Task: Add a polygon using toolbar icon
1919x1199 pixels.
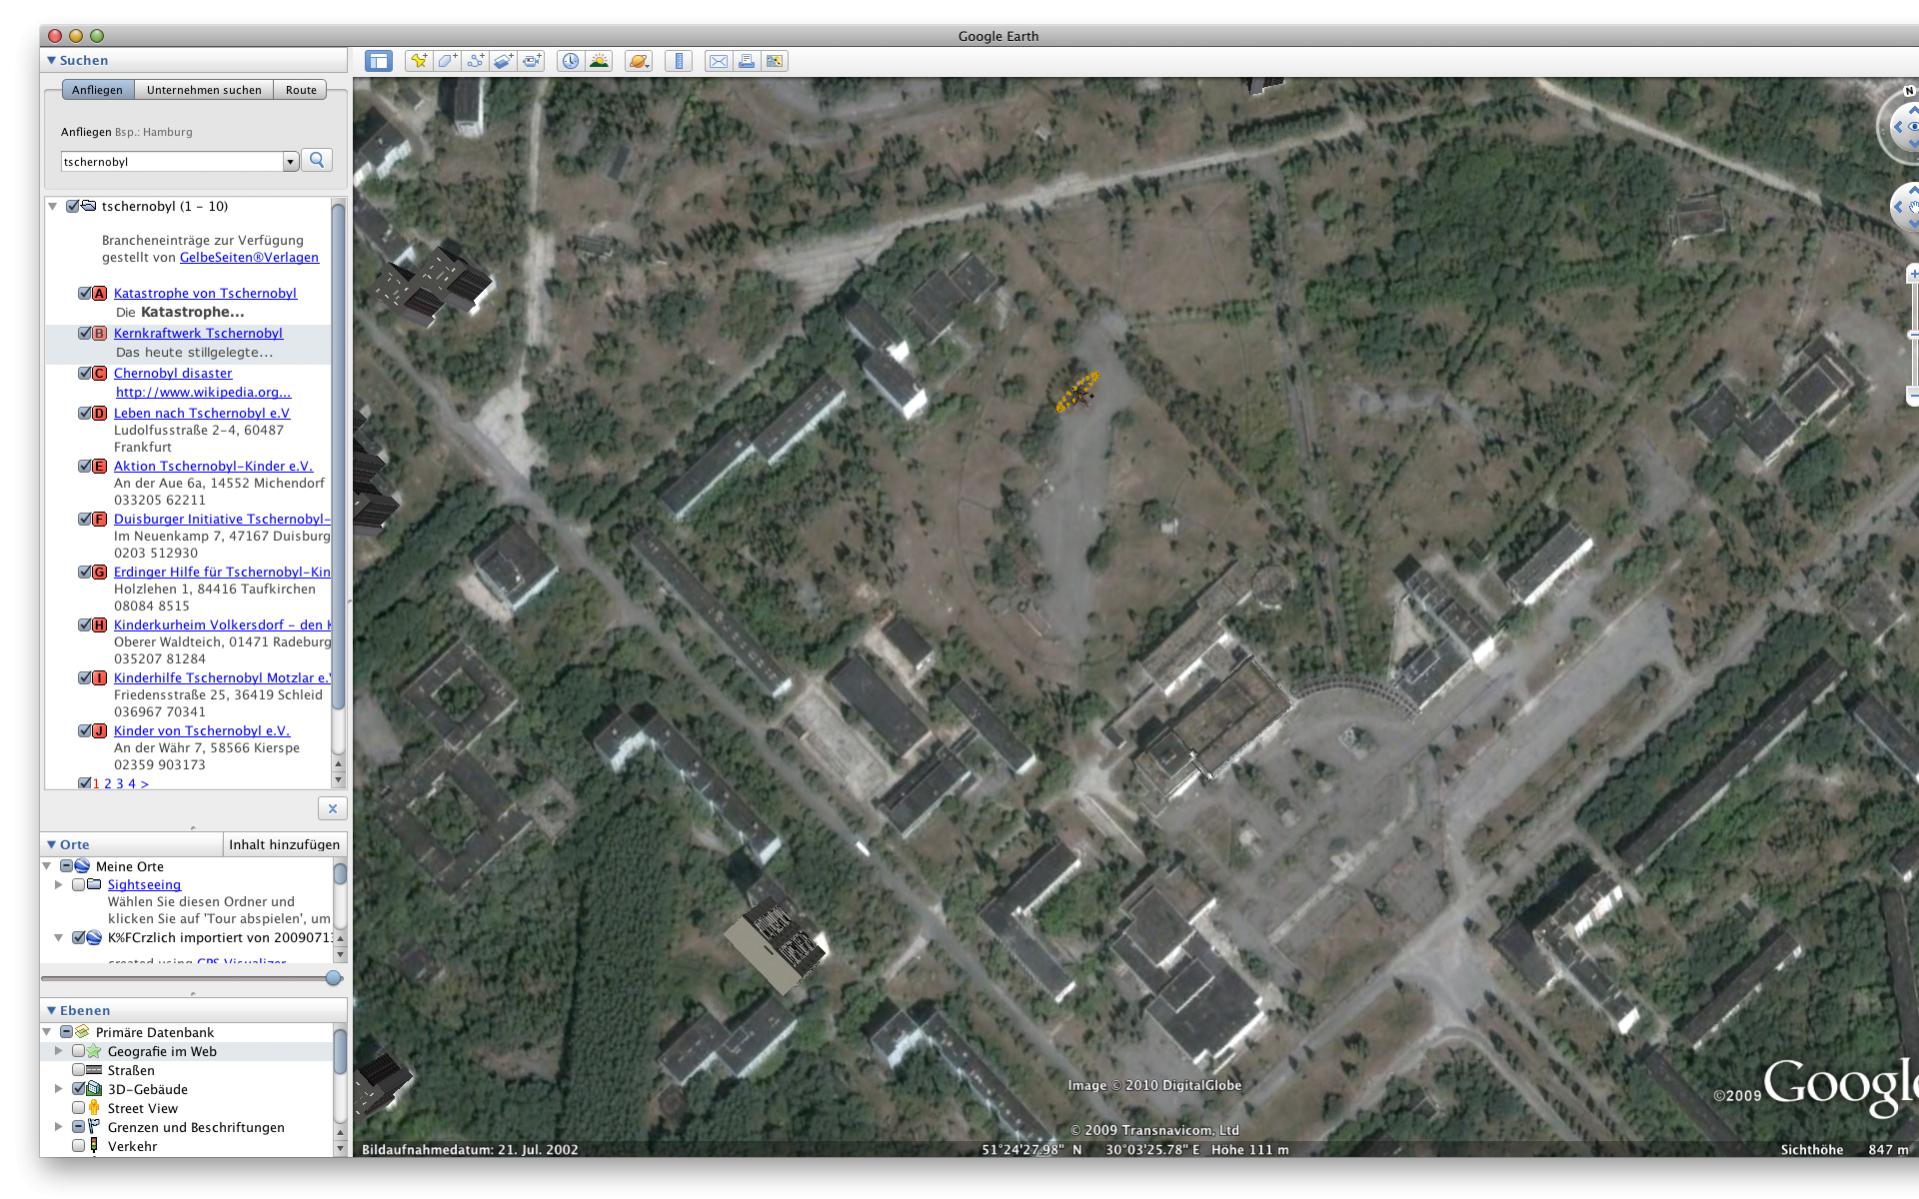Action: (x=447, y=61)
